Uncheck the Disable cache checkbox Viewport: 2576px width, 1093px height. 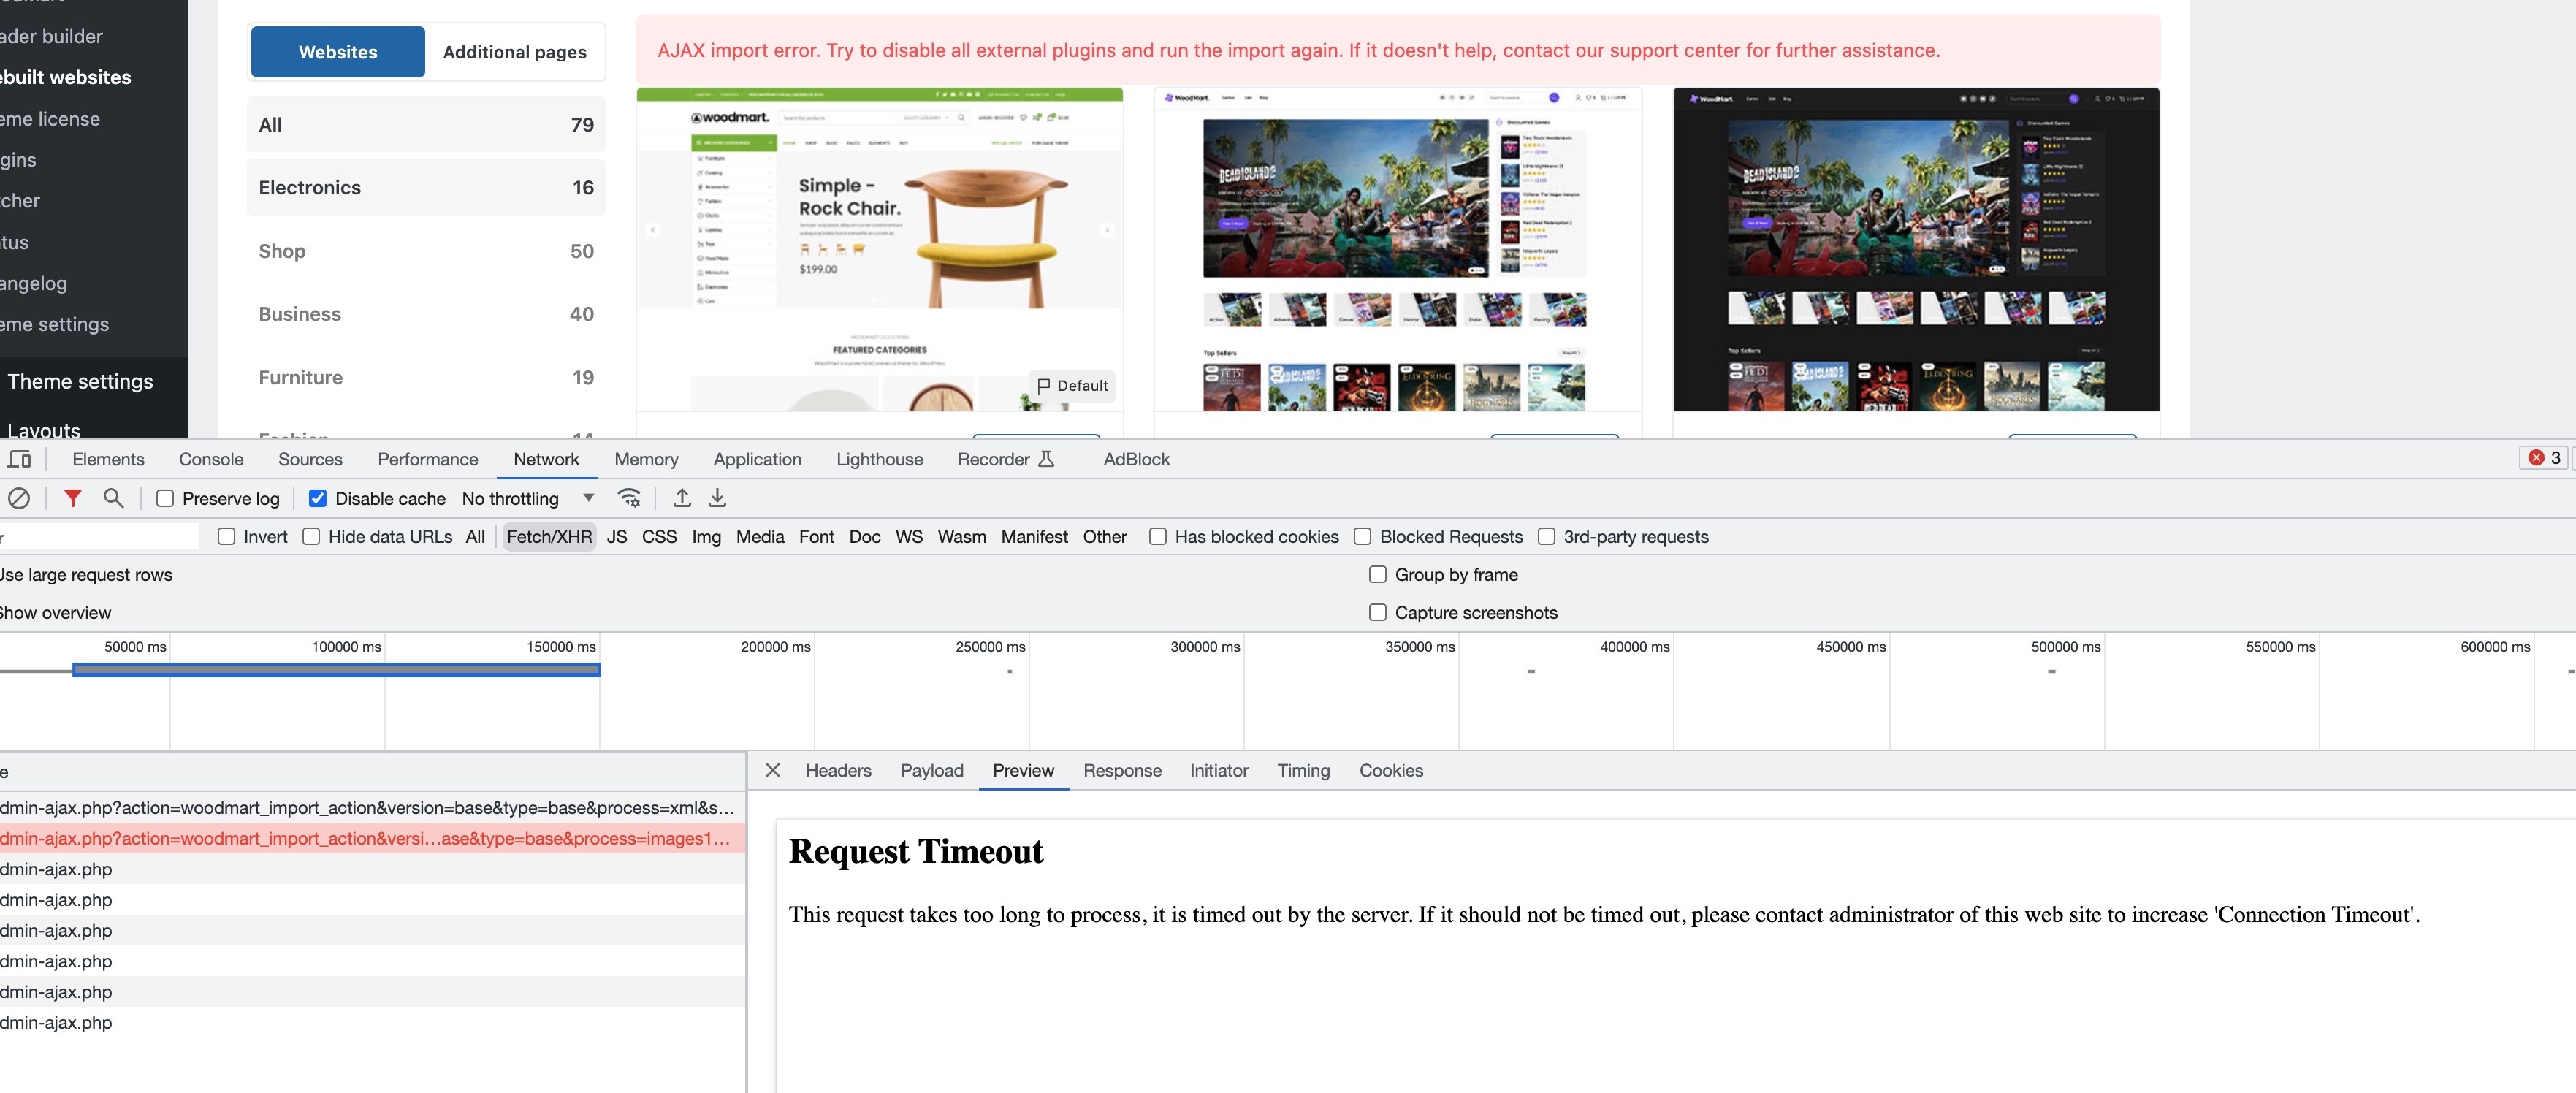pyautogui.click(x=318, y=498)
